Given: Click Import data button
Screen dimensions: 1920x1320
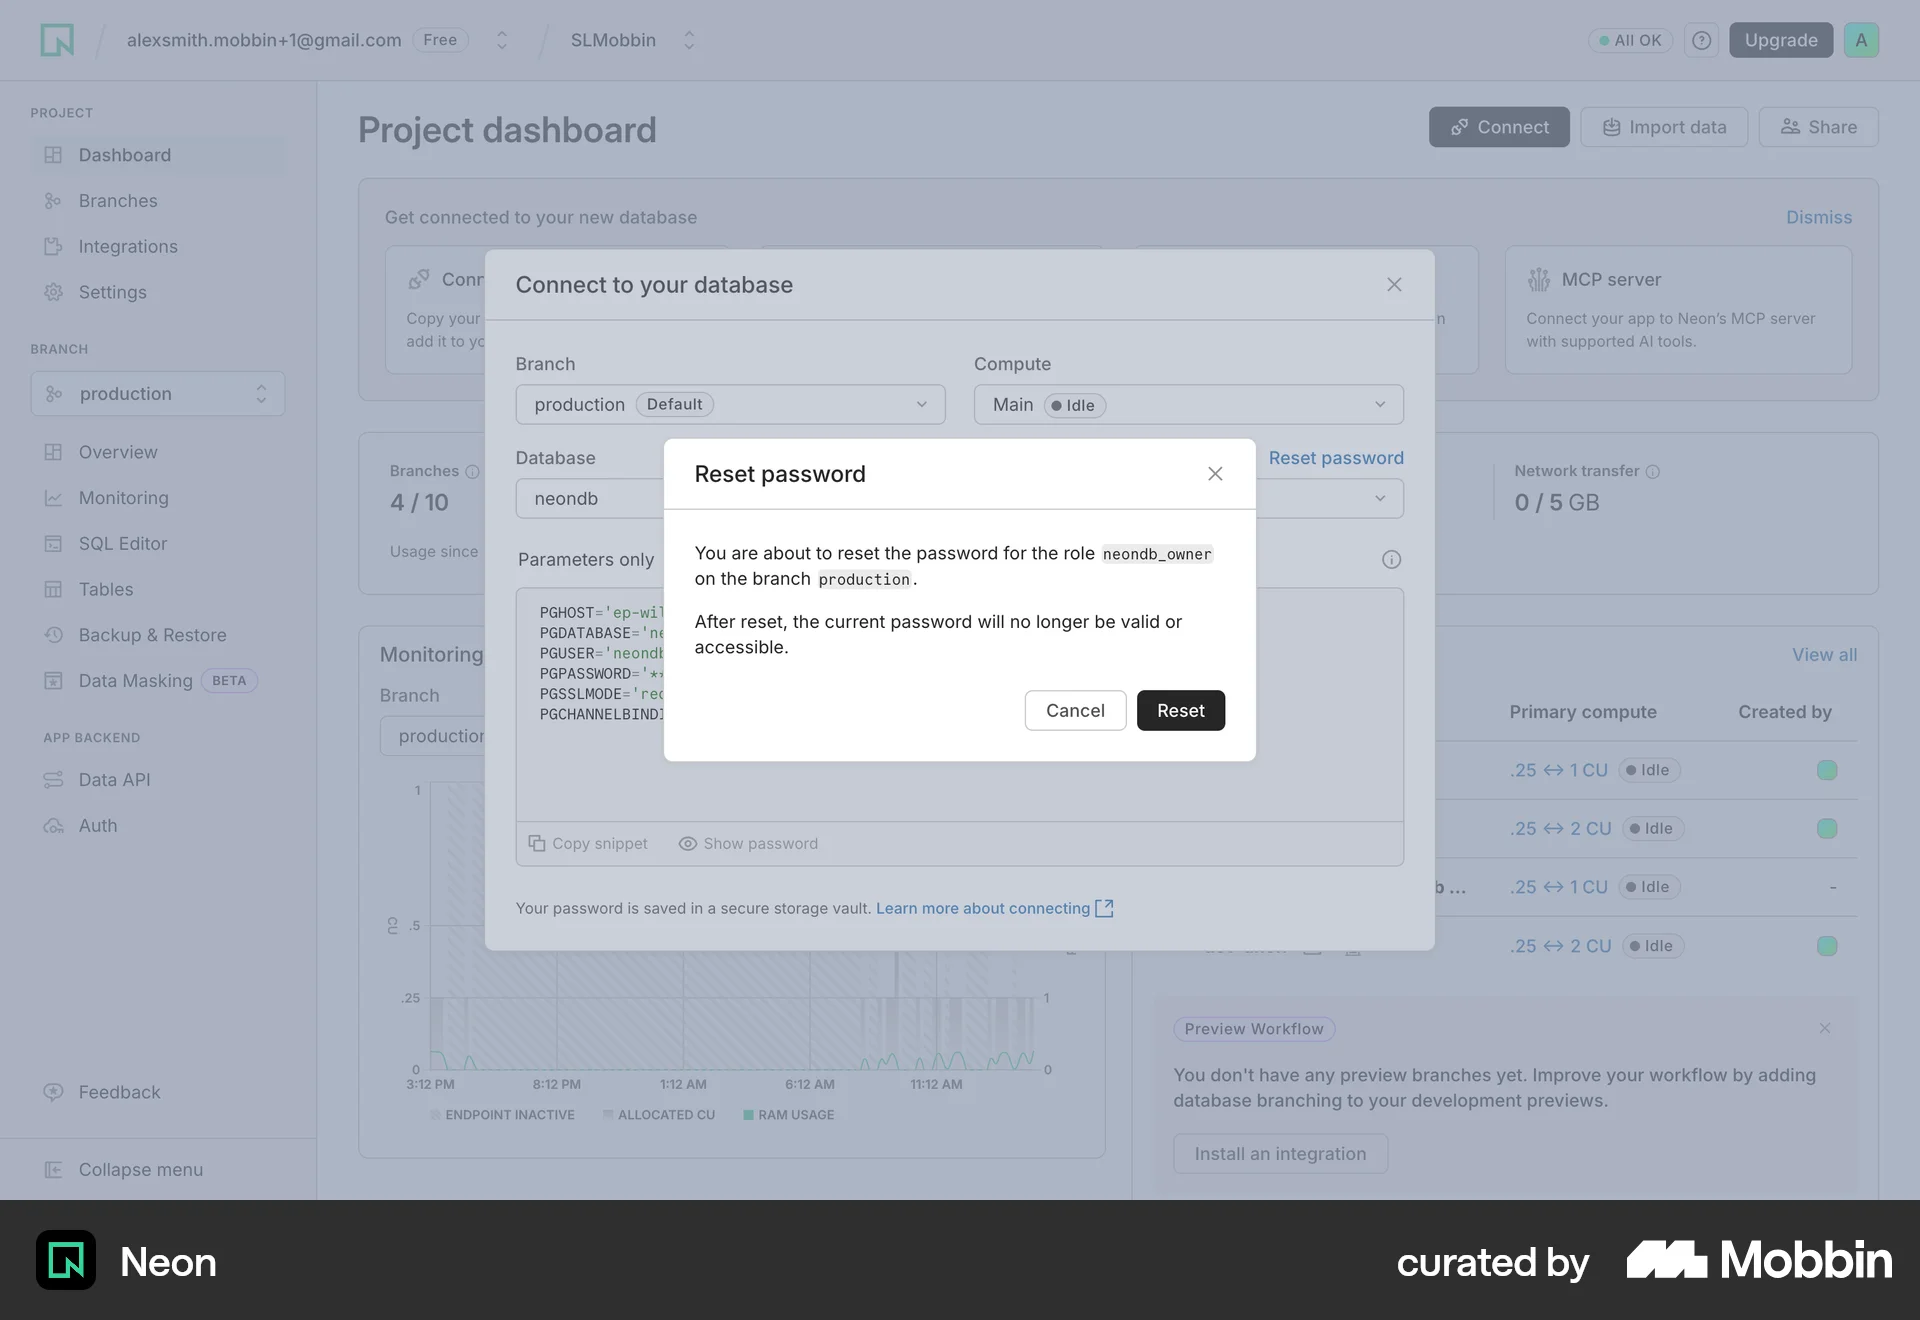Looking at the screenshot, I should (x=1664, y=127).
